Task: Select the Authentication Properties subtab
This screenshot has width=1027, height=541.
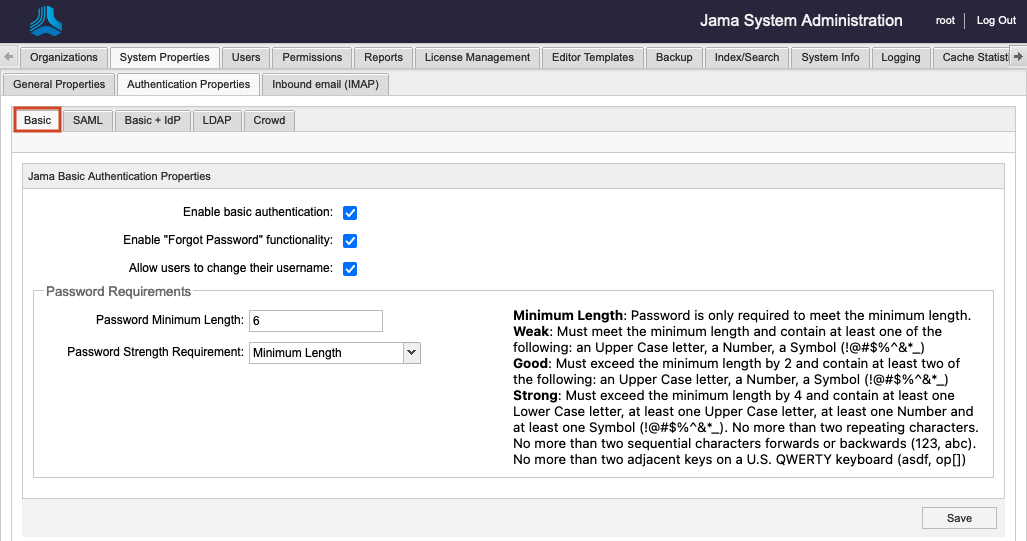Action: pyautogui.click(x=188, y=84)
